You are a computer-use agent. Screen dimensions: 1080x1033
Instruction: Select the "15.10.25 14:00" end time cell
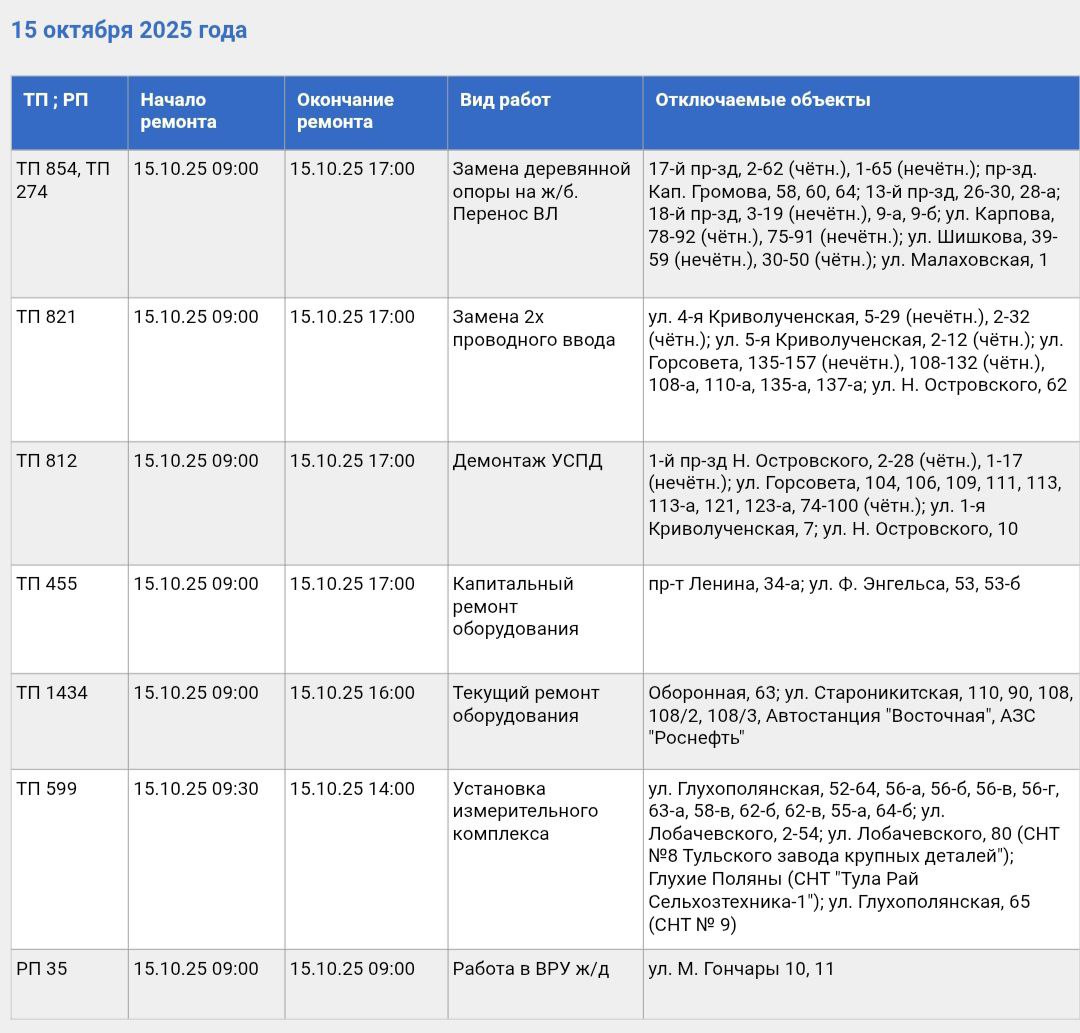coord(352,789)
